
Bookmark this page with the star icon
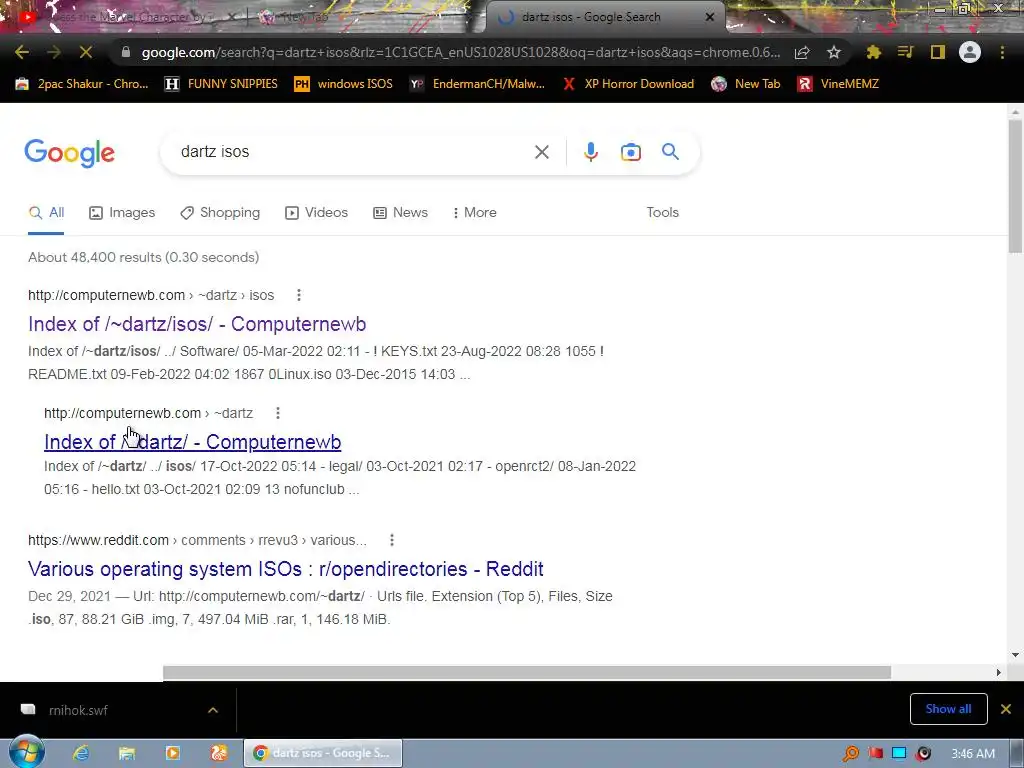[x=834, y=52]
